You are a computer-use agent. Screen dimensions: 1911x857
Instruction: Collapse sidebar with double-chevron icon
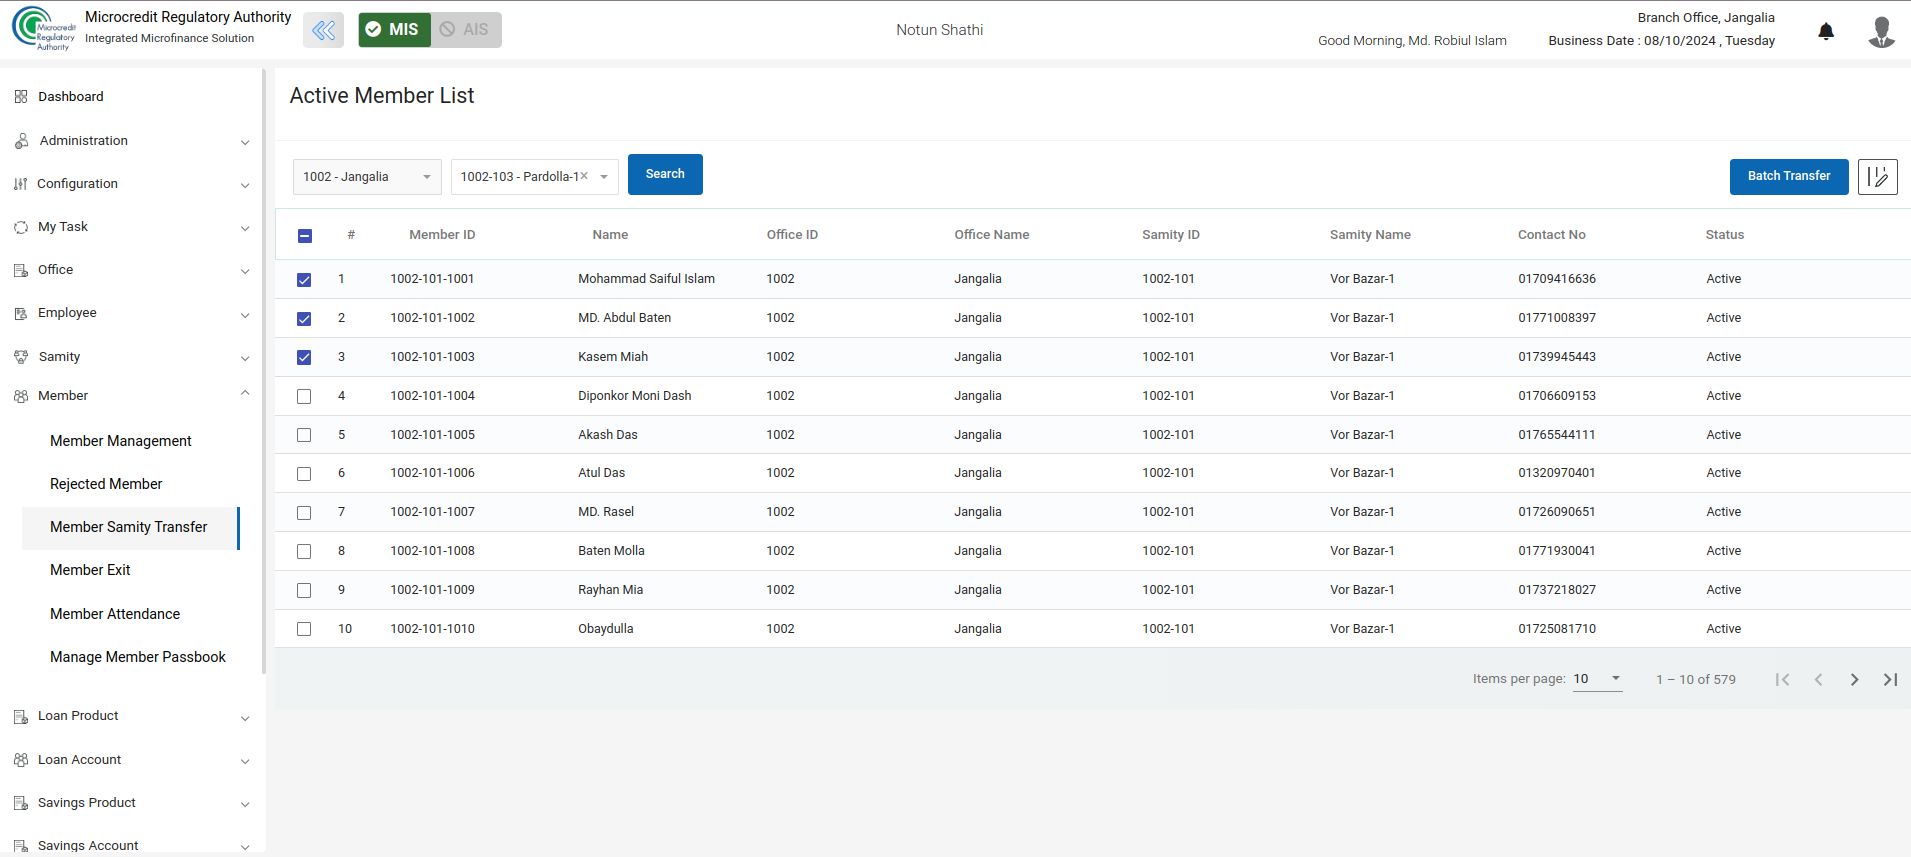click(x=323, y=30)
